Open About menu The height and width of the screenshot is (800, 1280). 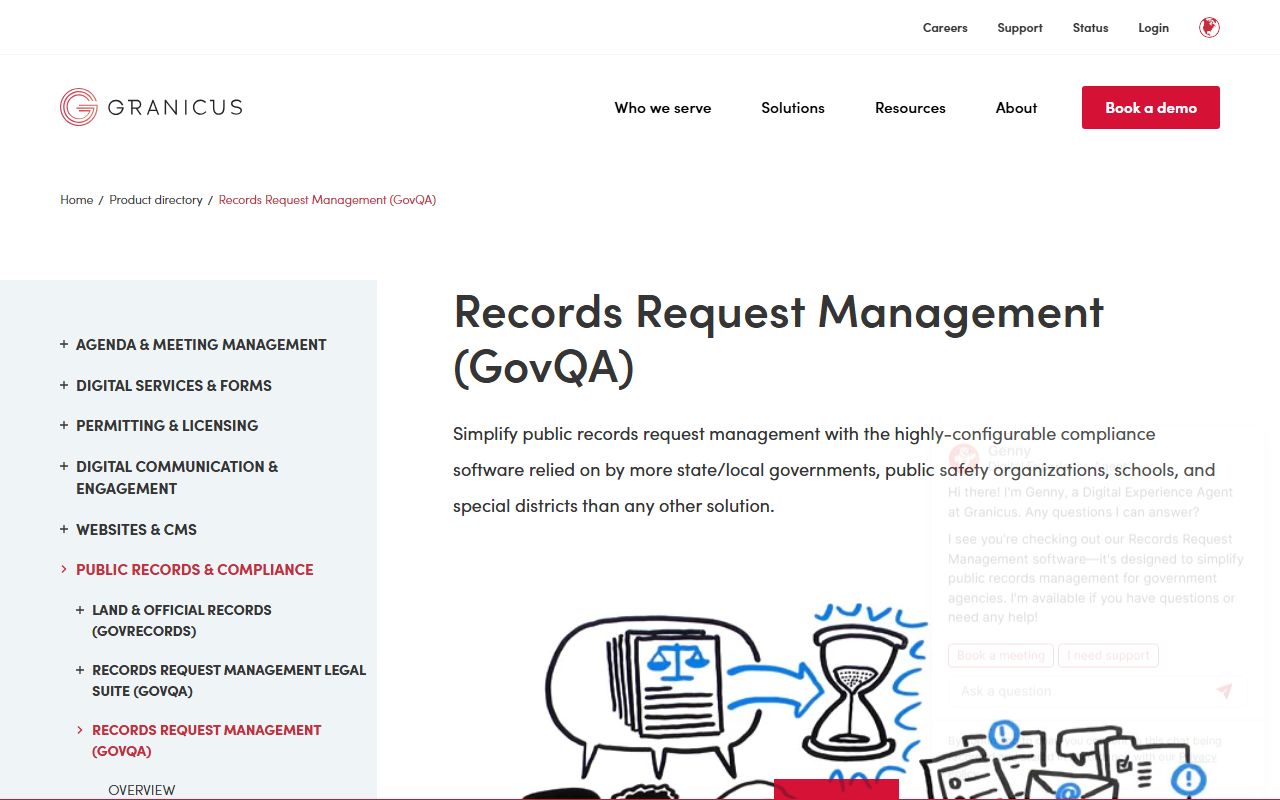click(1016, 108)
